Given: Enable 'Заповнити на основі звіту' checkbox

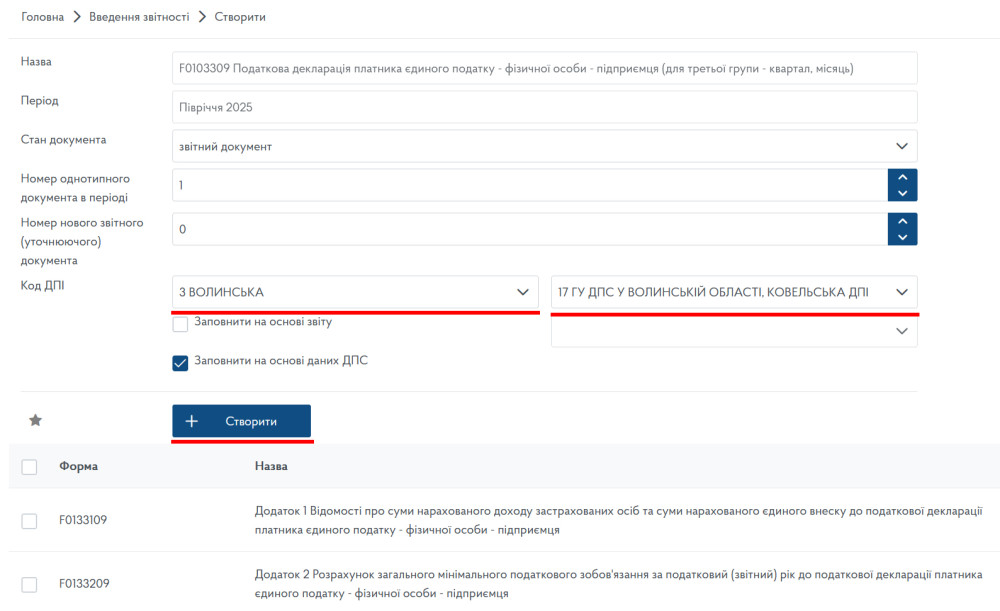Looking at the screenshot, I should [x=180, y=323].
